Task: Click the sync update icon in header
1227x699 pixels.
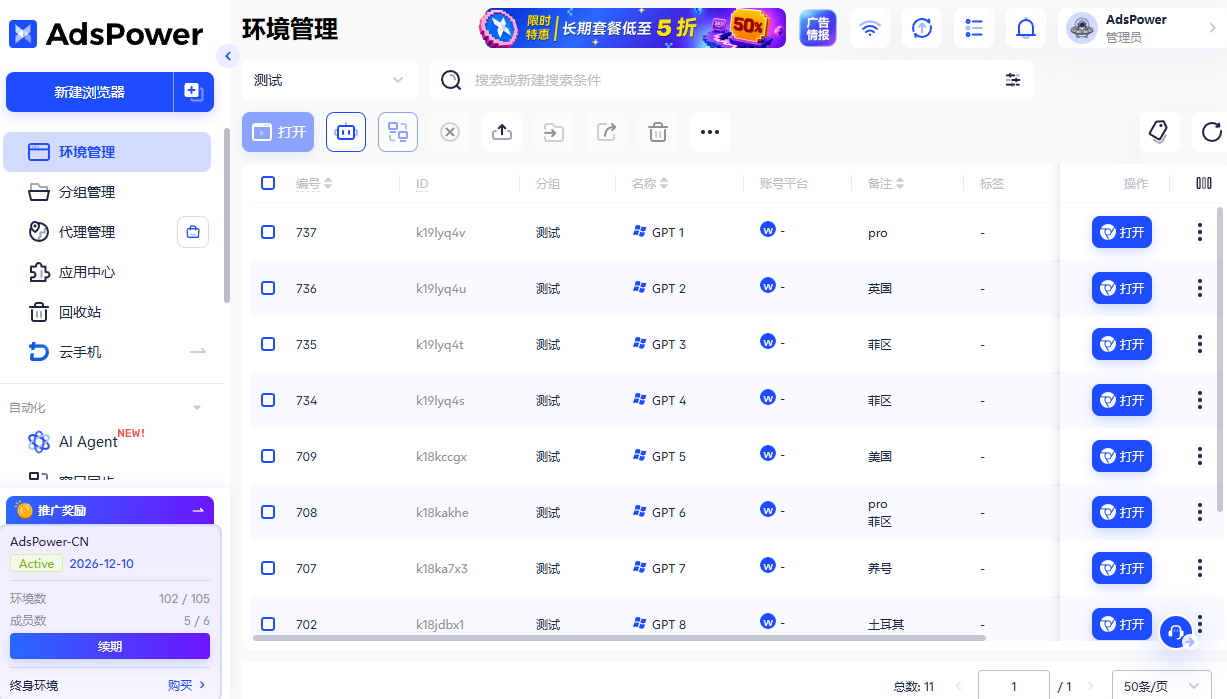Action: pos(922,28)
